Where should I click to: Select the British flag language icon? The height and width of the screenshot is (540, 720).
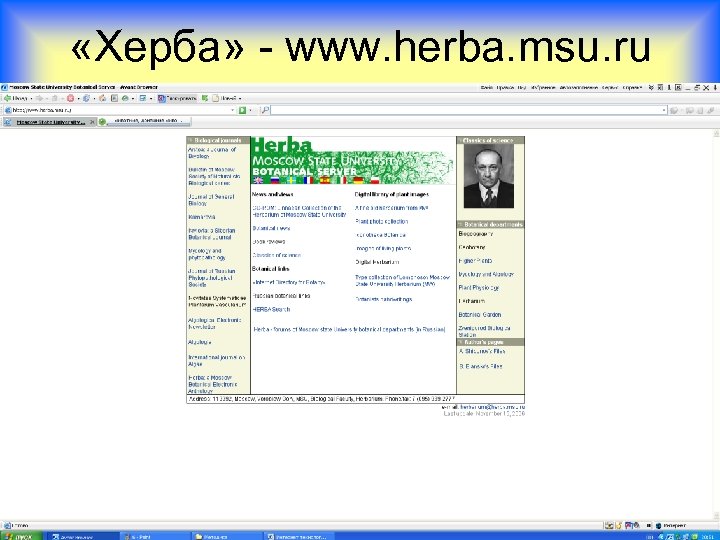[258, 180]
